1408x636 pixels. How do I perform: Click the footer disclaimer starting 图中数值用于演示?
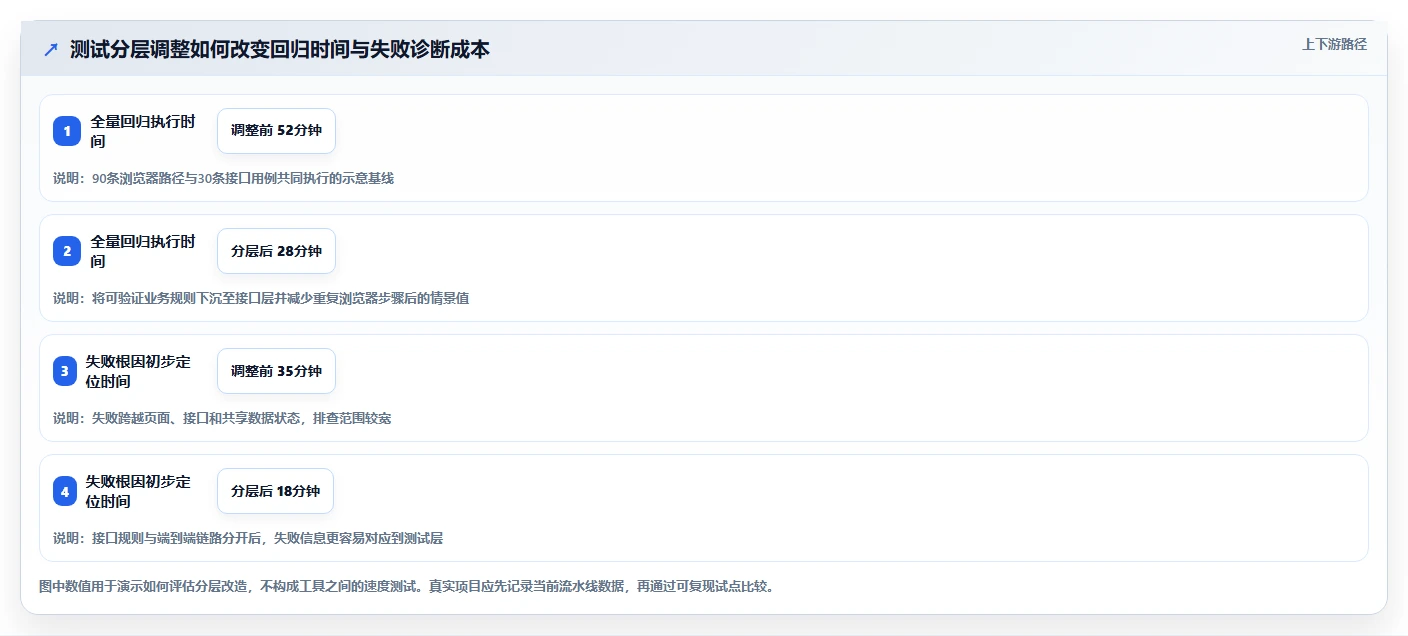pos(406,586)
